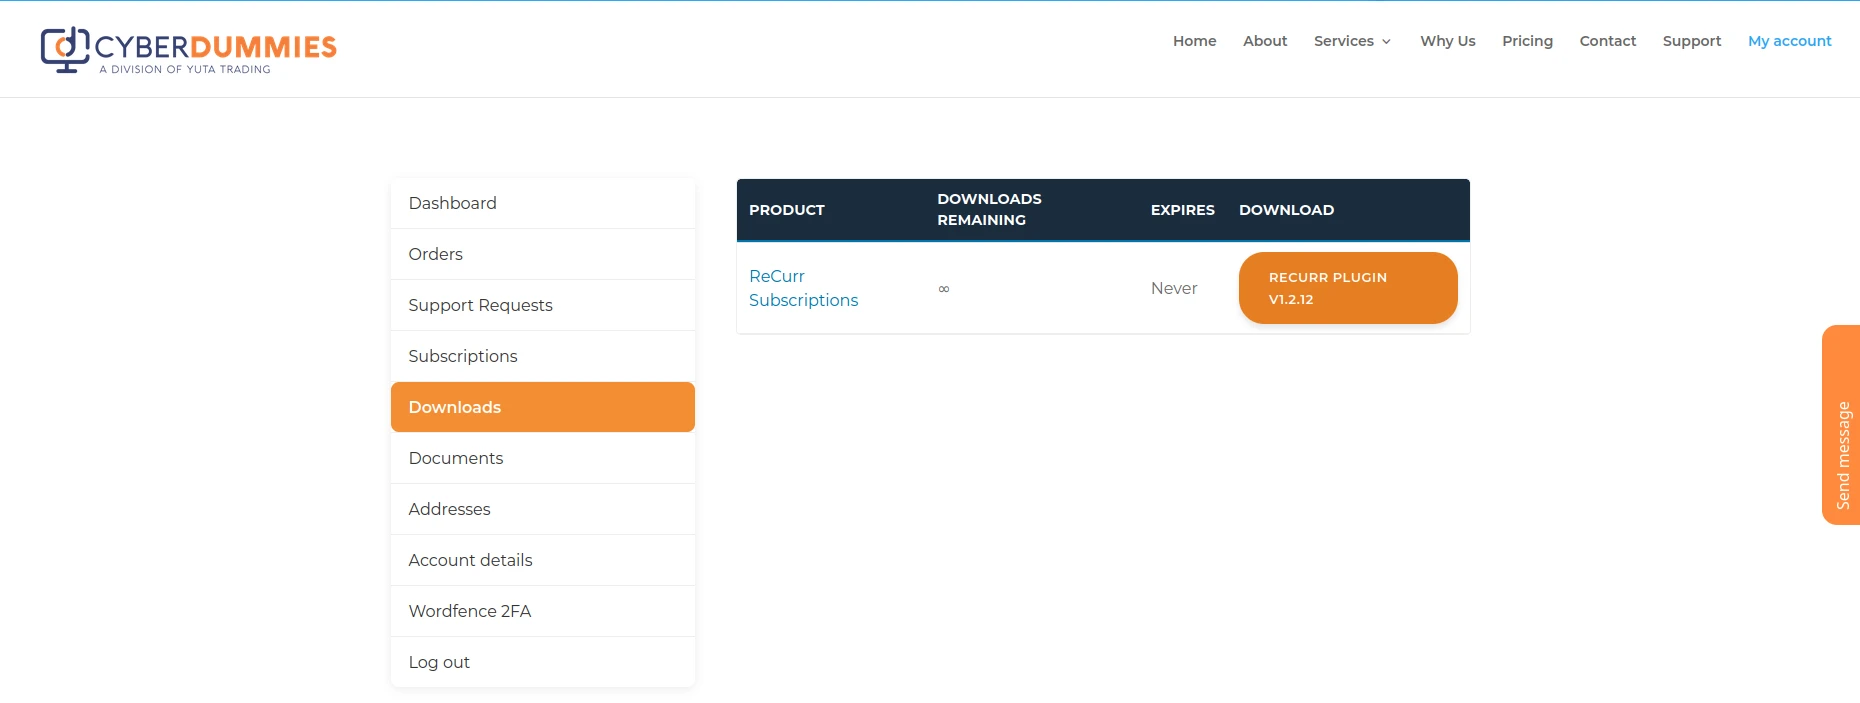Navigate to Pricing
Image resolution: width=1860 pixels, height=703 pixels.
point(1527,41)
